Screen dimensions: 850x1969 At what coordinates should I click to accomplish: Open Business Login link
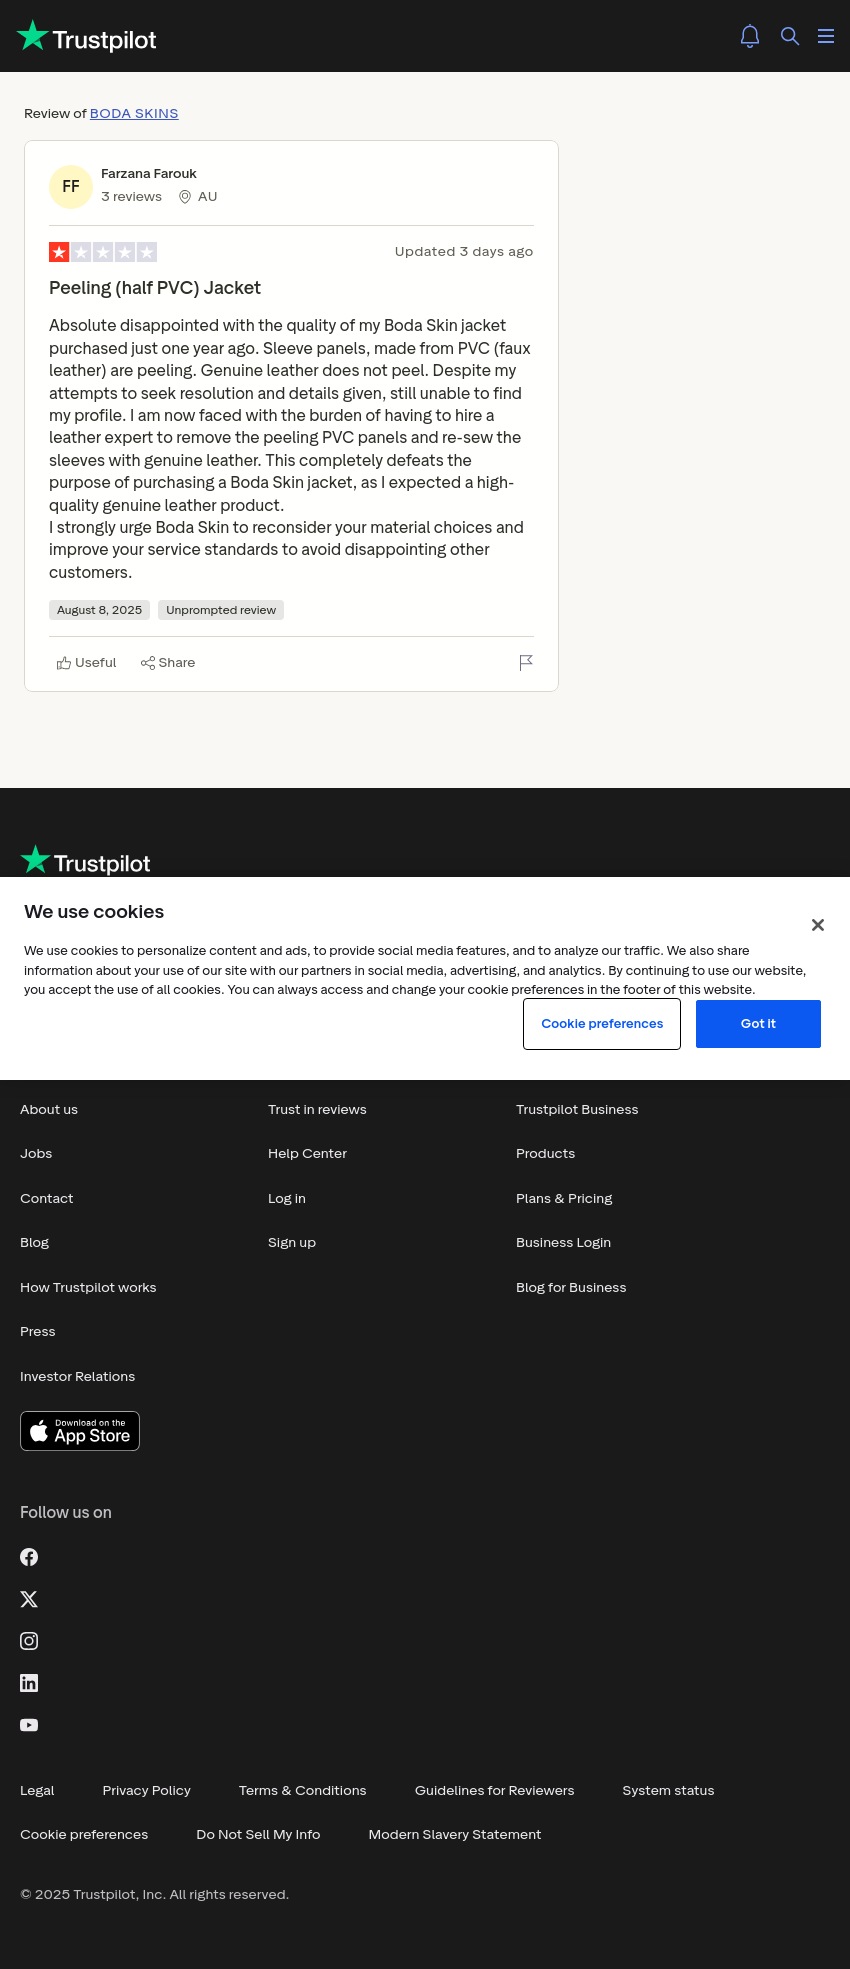click(563, 1243)
